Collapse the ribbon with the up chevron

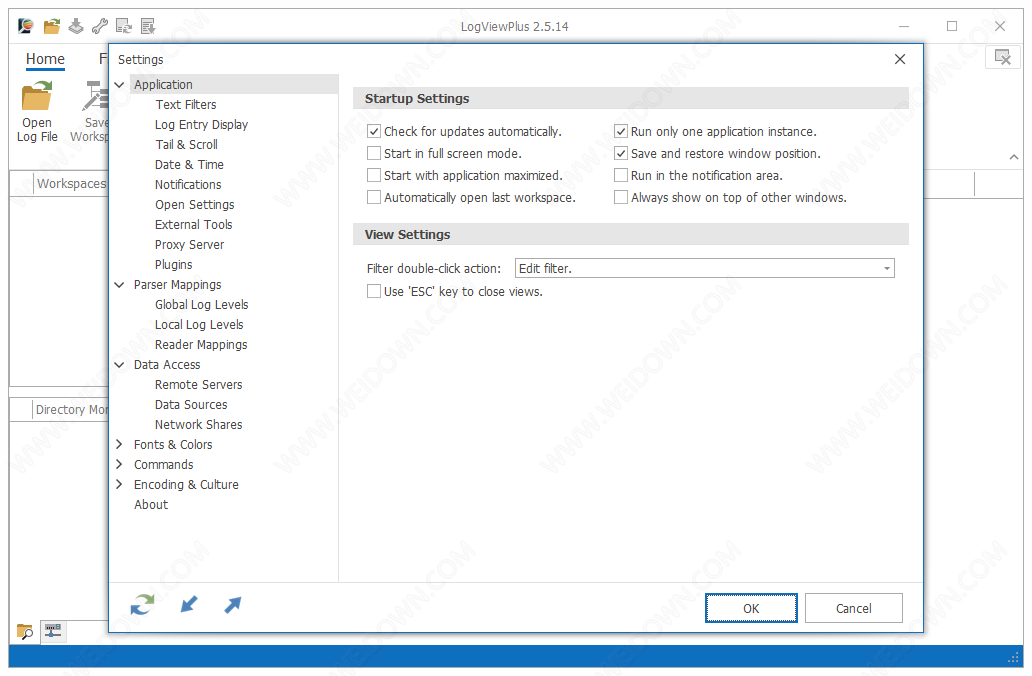[x=1014, y=157]
